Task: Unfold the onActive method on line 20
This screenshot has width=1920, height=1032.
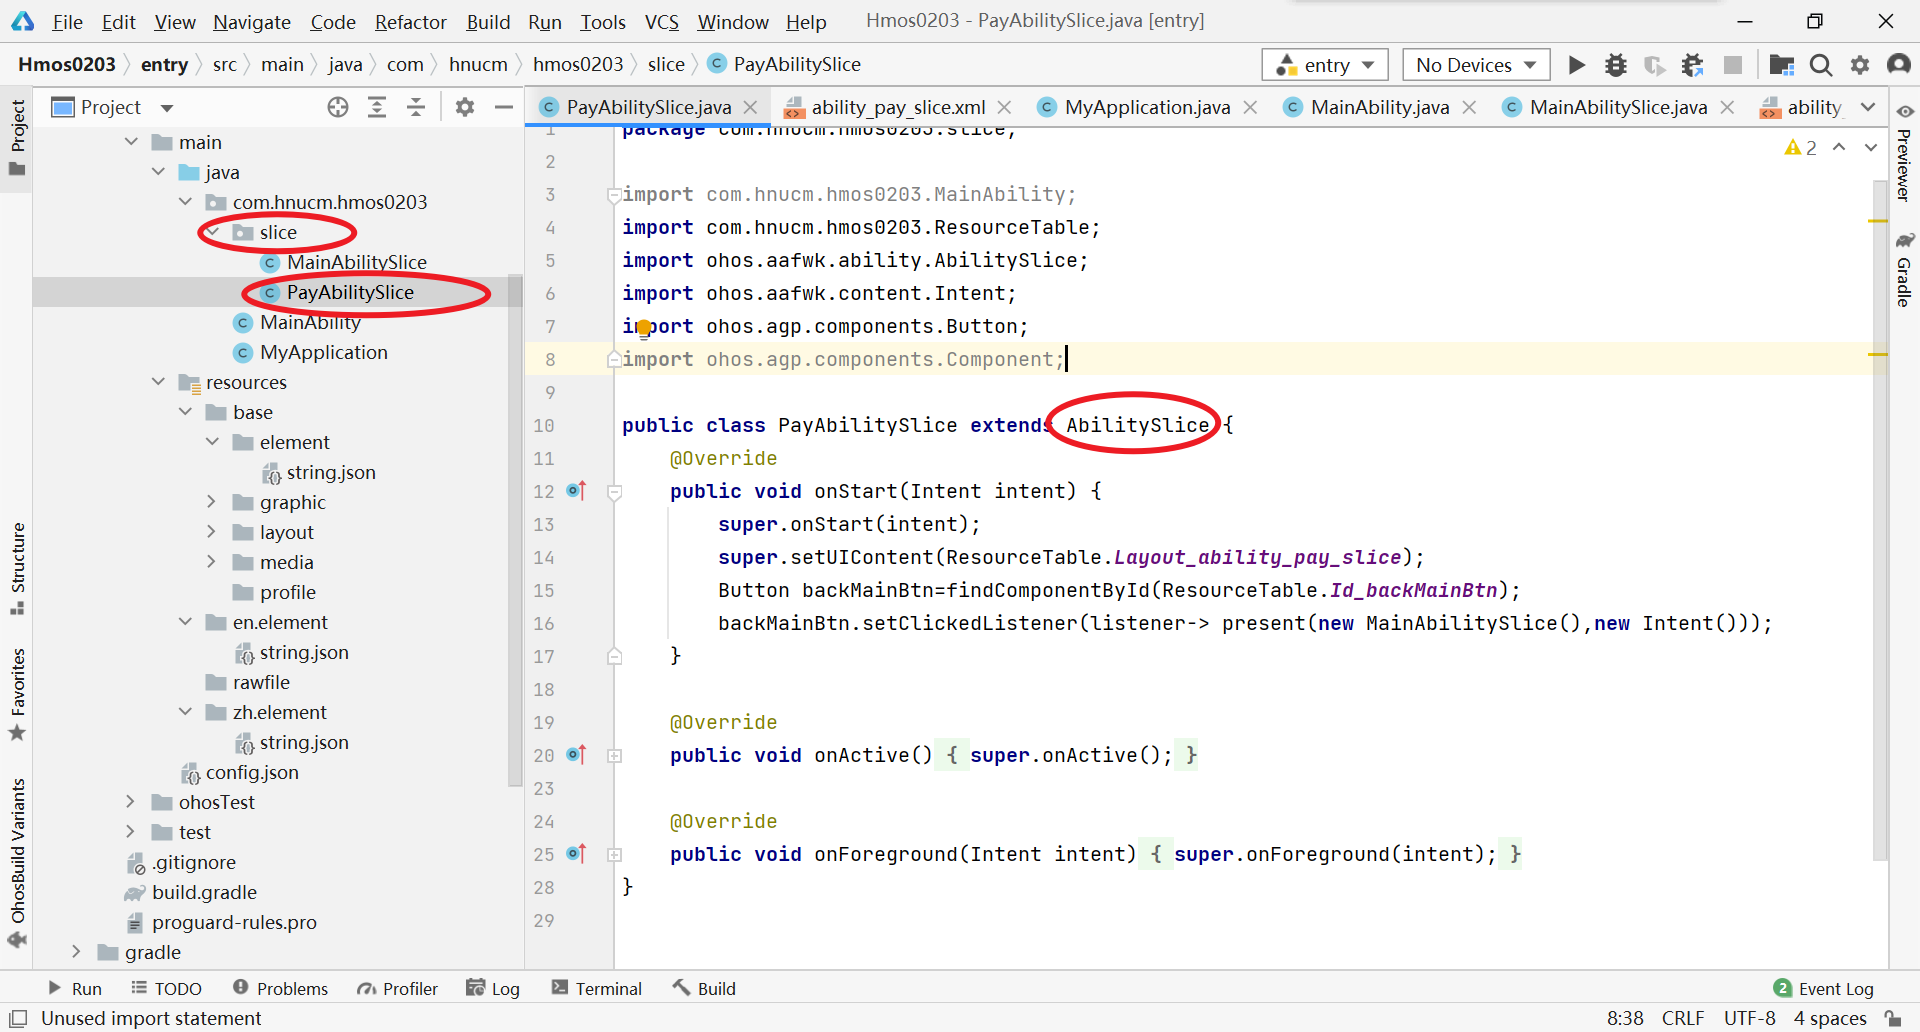Action: (x=615, y=755)
